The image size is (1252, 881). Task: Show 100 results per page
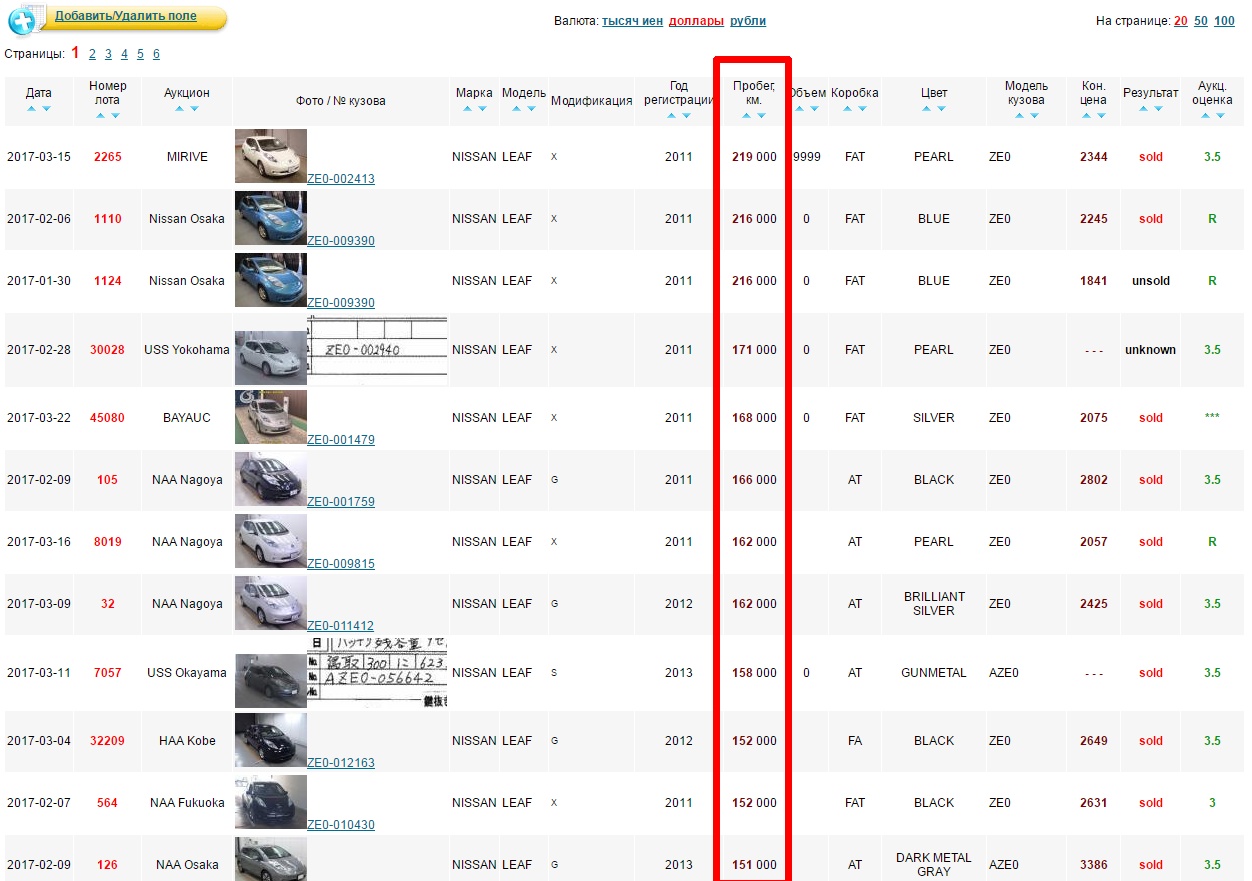click(x=1224, y=21)
